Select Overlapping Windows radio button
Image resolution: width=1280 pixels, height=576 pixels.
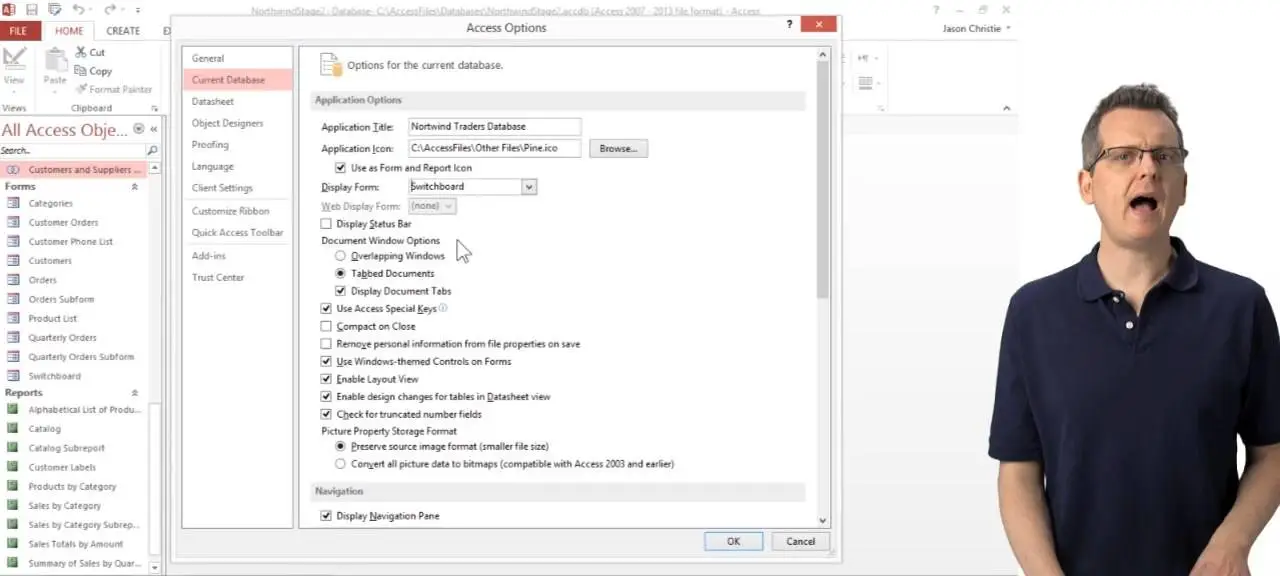point(341,256)
